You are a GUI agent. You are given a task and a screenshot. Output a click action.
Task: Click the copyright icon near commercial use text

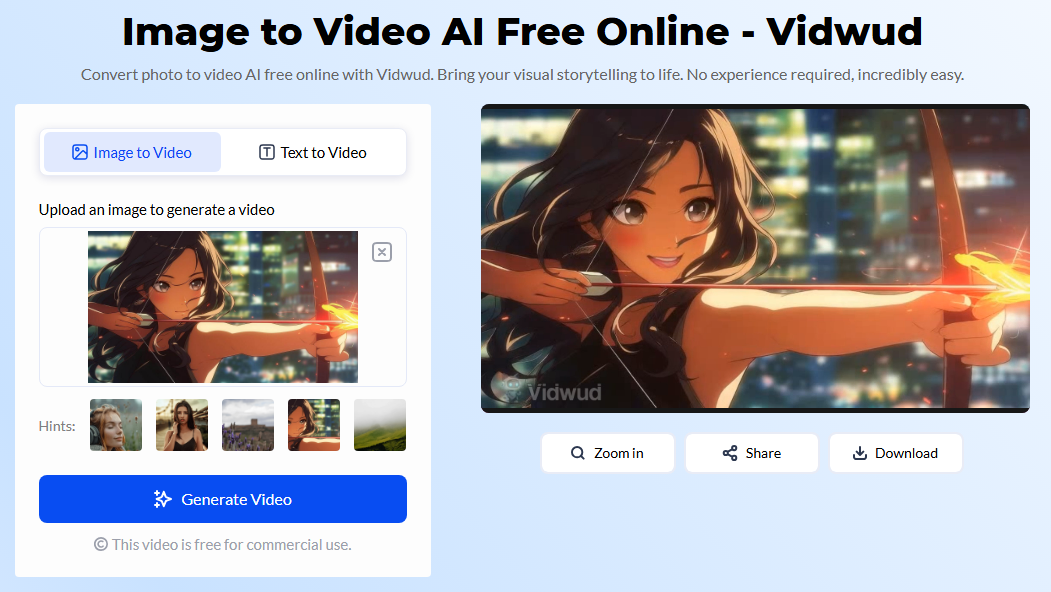click(101, 544)
